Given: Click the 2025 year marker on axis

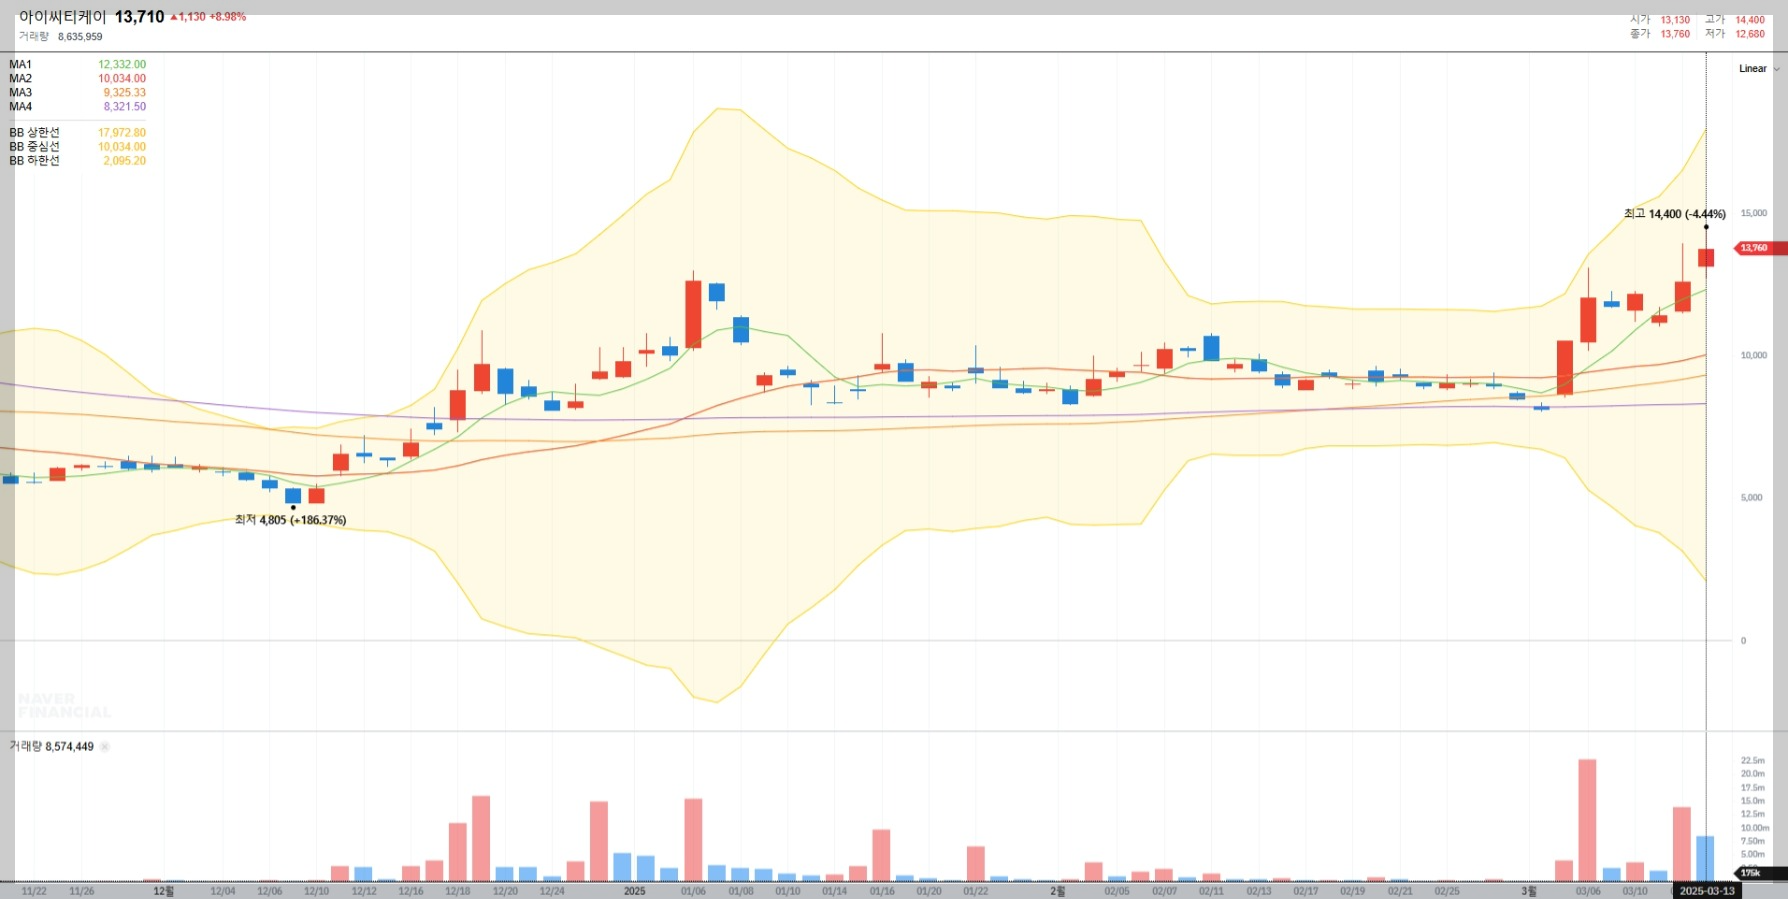Looking at the screenshot, I should (x=635, y=891).
